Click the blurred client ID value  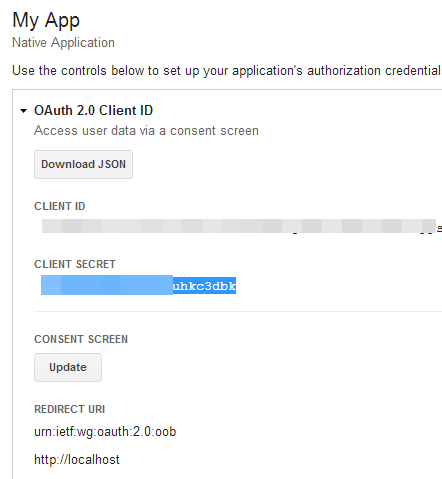[239, 226]
